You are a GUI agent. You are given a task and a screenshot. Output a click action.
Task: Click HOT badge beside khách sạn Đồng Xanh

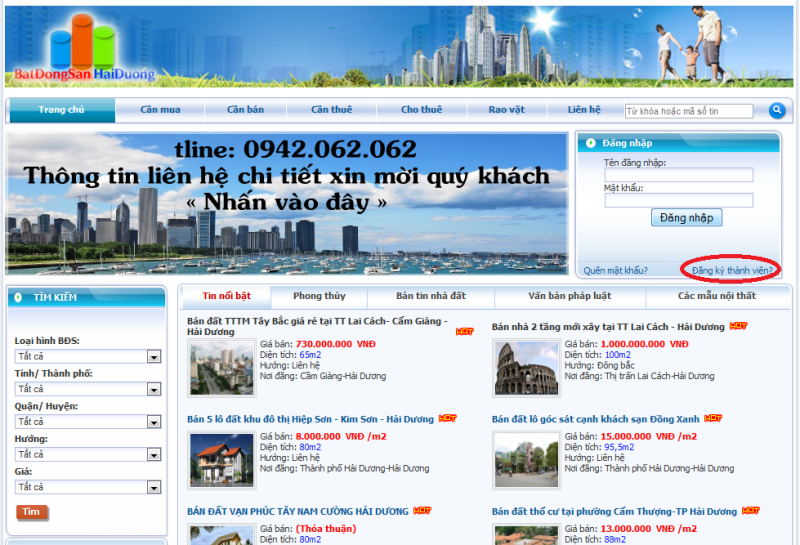click(713, 418)
